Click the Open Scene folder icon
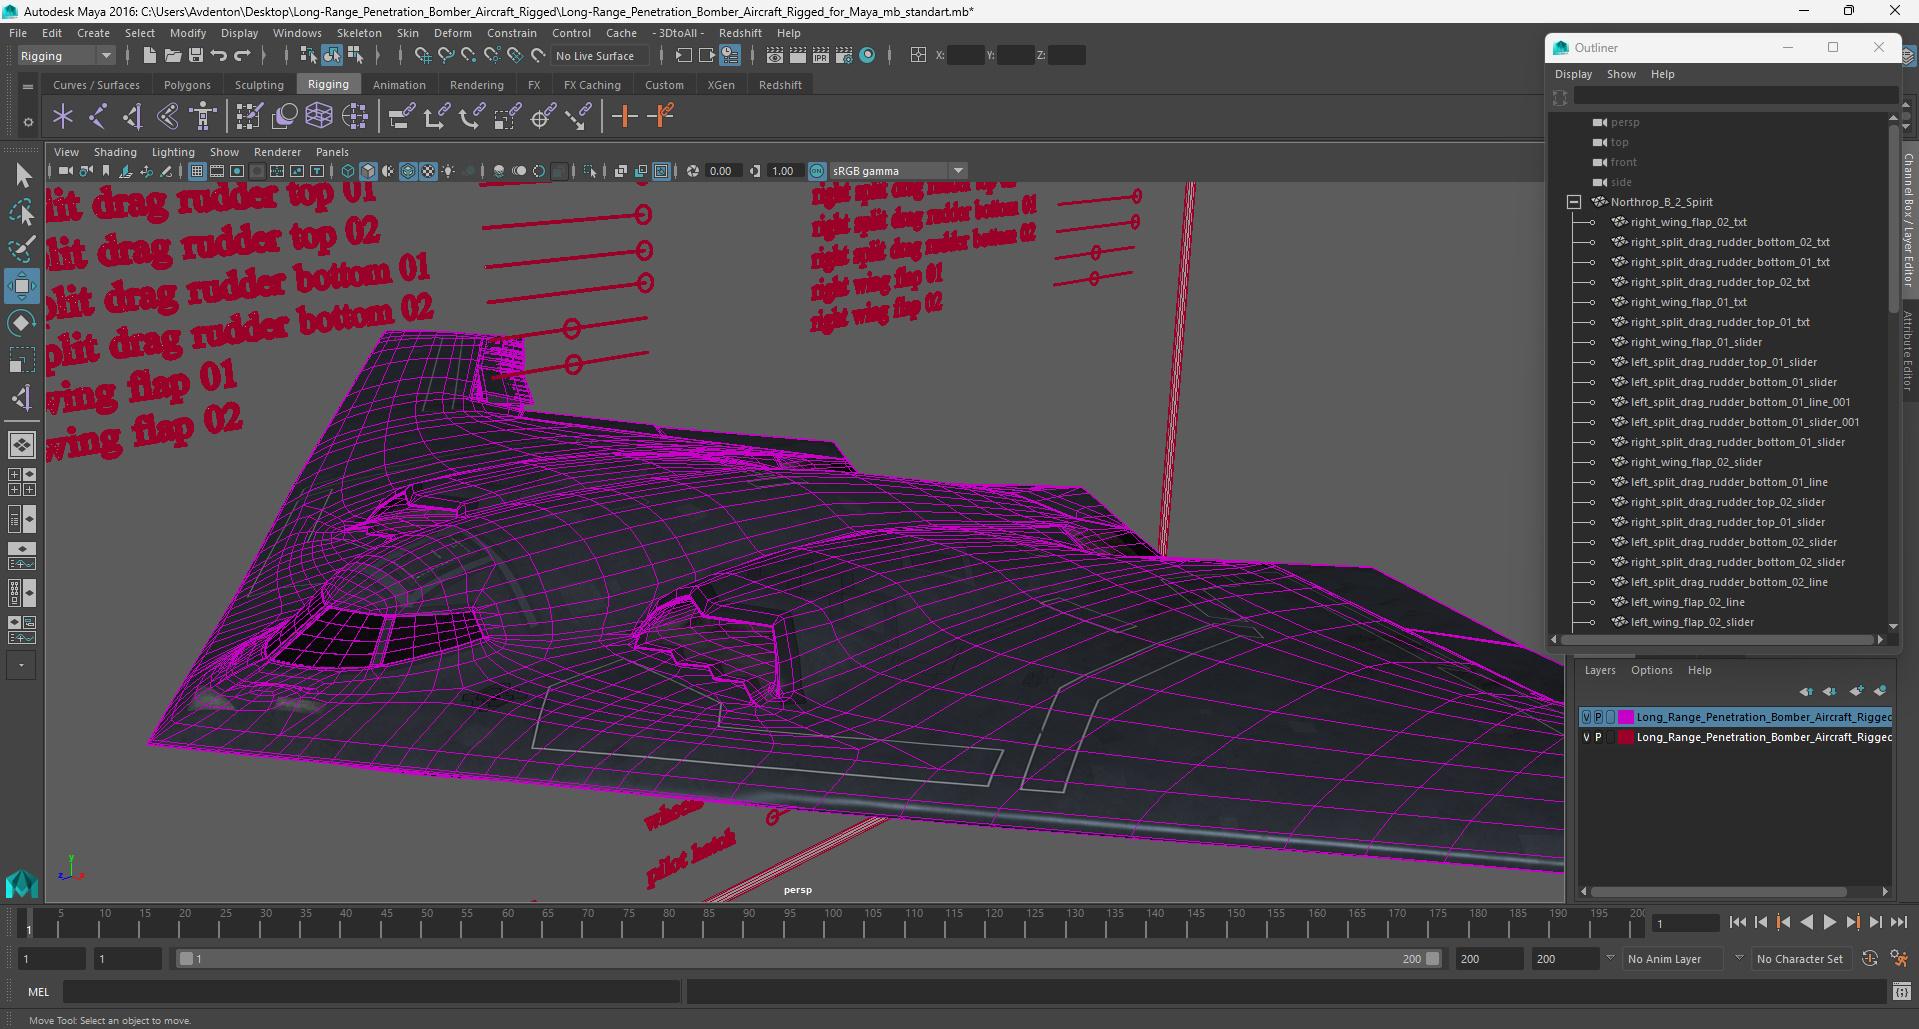The image size is (1919, 1029). 172,56
